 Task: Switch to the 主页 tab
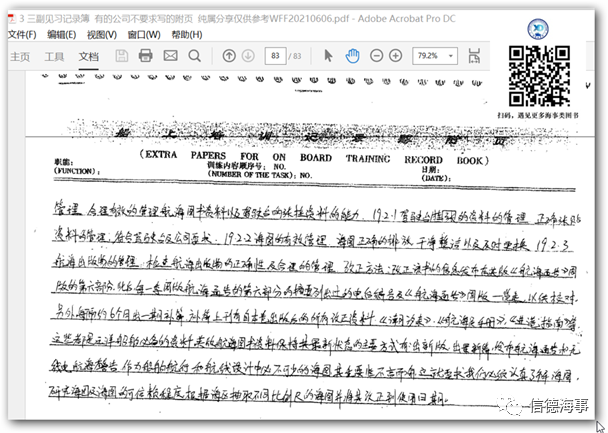pos(19,57)
